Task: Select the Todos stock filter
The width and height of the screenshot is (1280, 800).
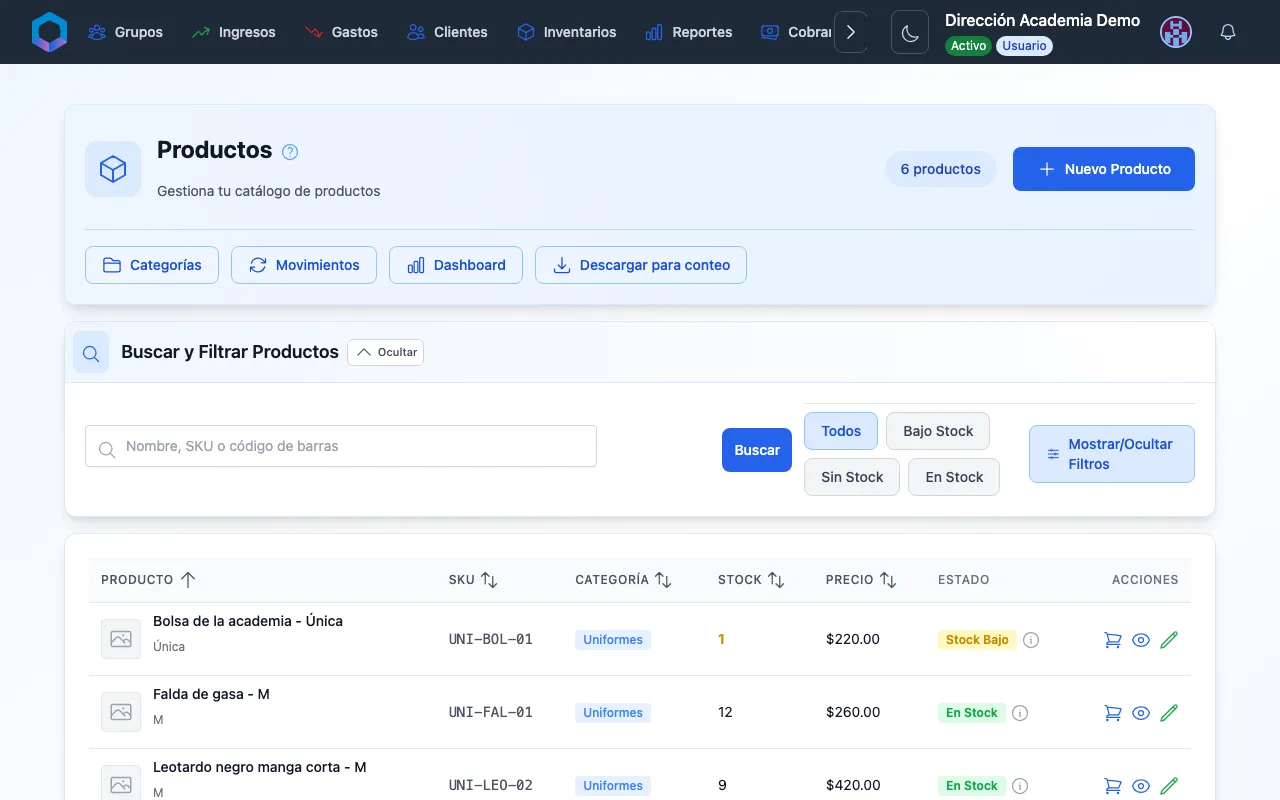Action: tap(841, 431)
